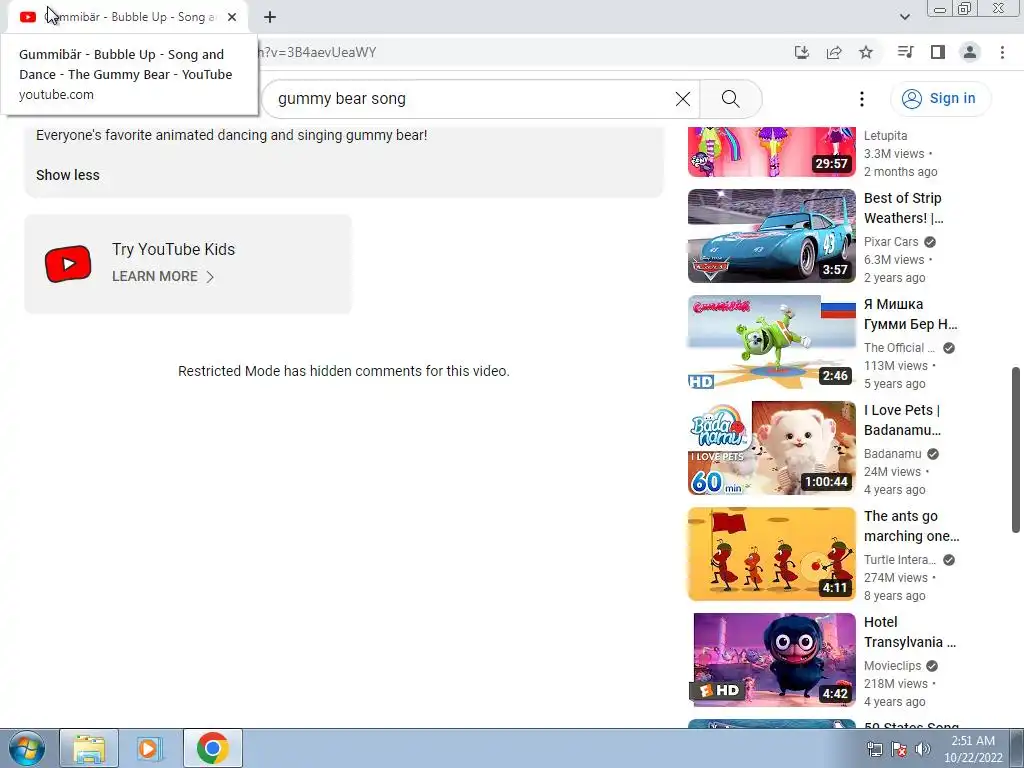Expand the tab search chevron in title bar
This screenshot has width=1024, height=768.
coord(904,17)
